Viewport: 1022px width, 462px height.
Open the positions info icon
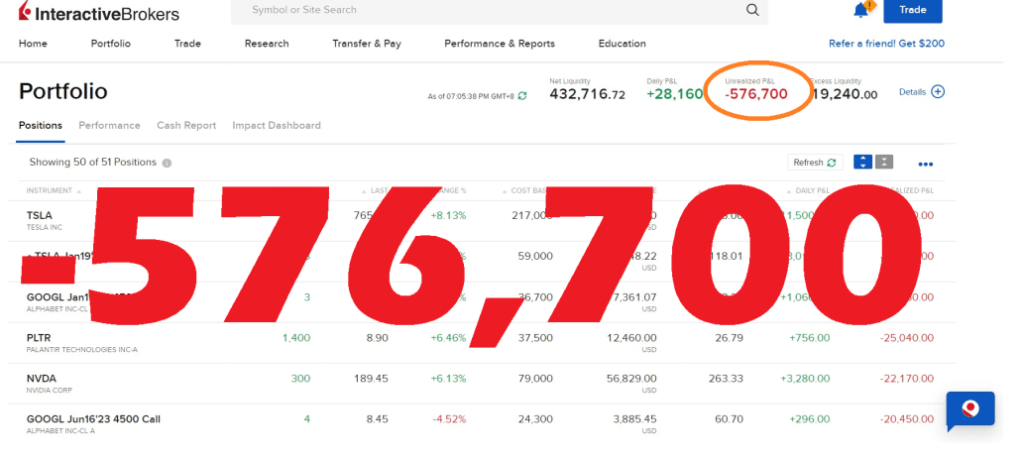pos(167,163)
